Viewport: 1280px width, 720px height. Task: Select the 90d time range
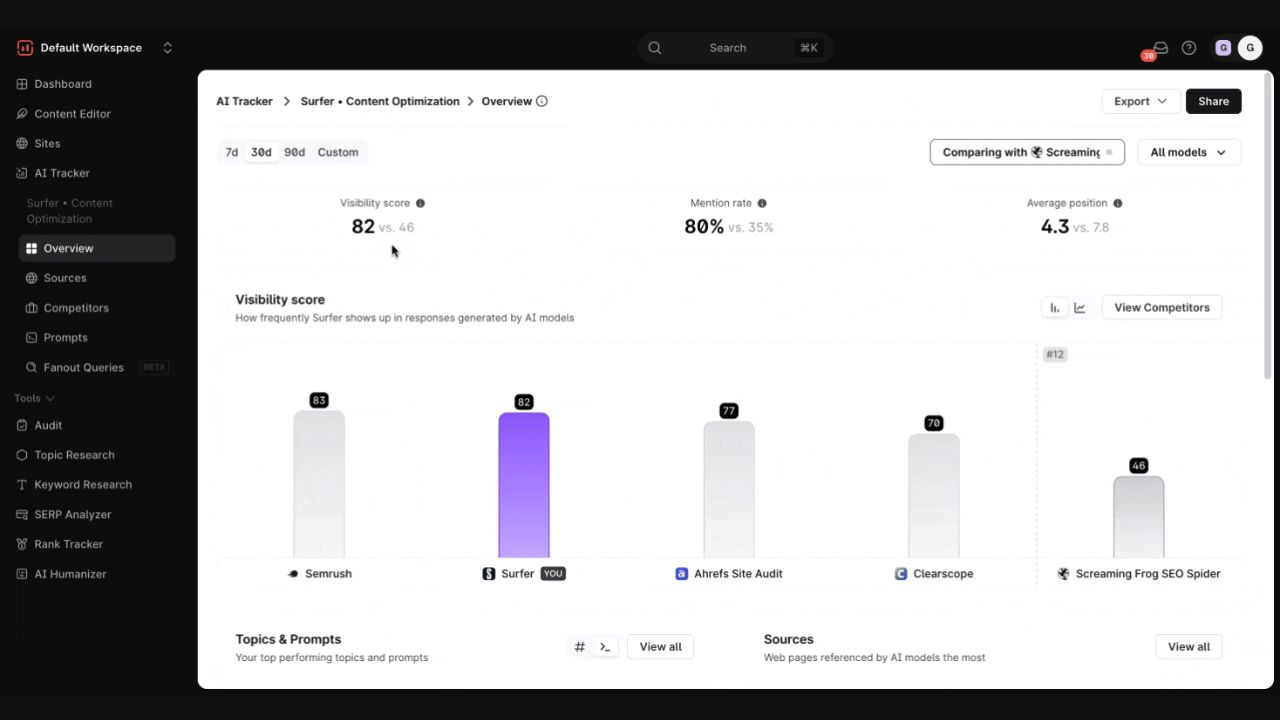pos(294,152)
